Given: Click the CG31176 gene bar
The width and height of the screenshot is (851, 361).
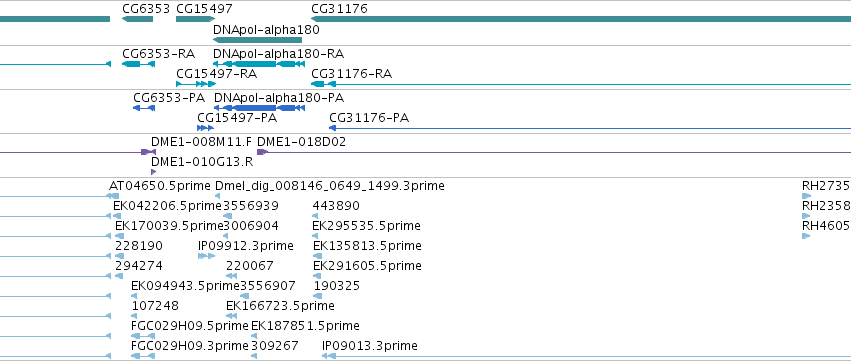Looking at the screenshot, I should pos(581,19).
